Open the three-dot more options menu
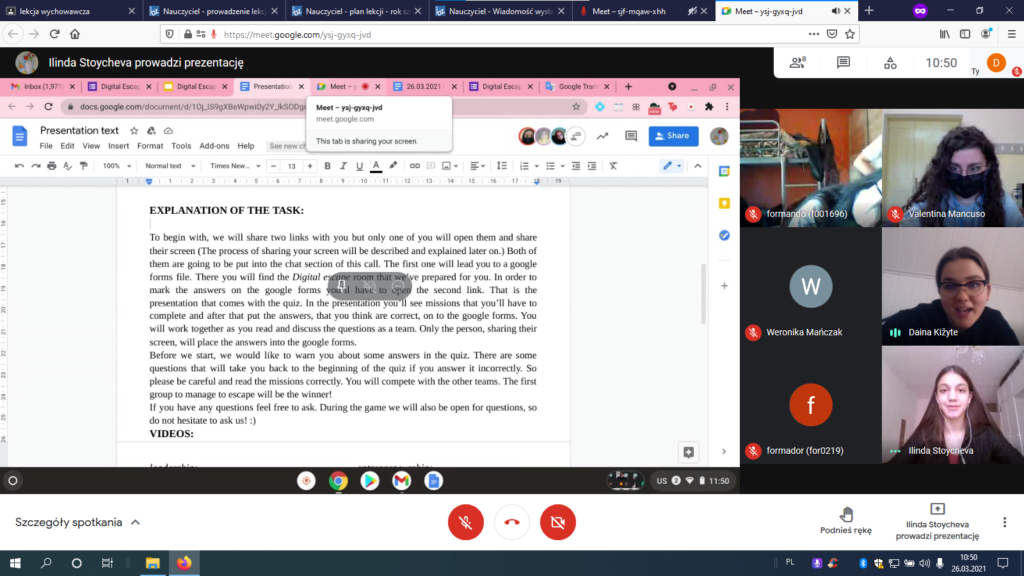Screen dimensions: 1024x576 (x=1005, y=522)
